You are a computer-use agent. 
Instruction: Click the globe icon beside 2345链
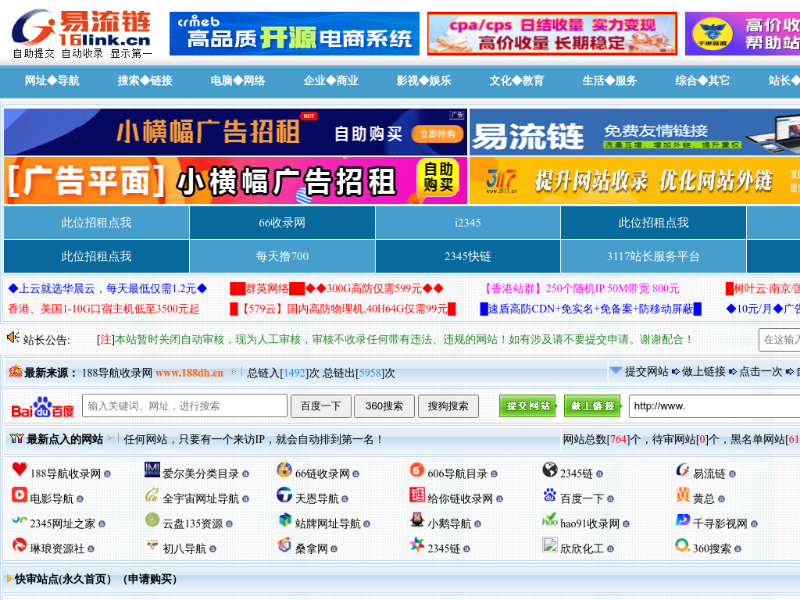point(549,469)
